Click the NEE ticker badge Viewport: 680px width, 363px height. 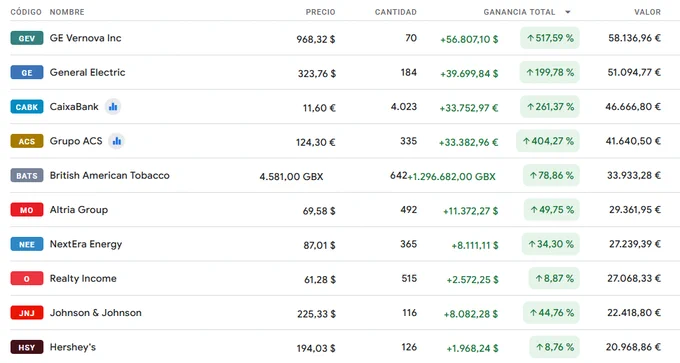click(27, 244)
